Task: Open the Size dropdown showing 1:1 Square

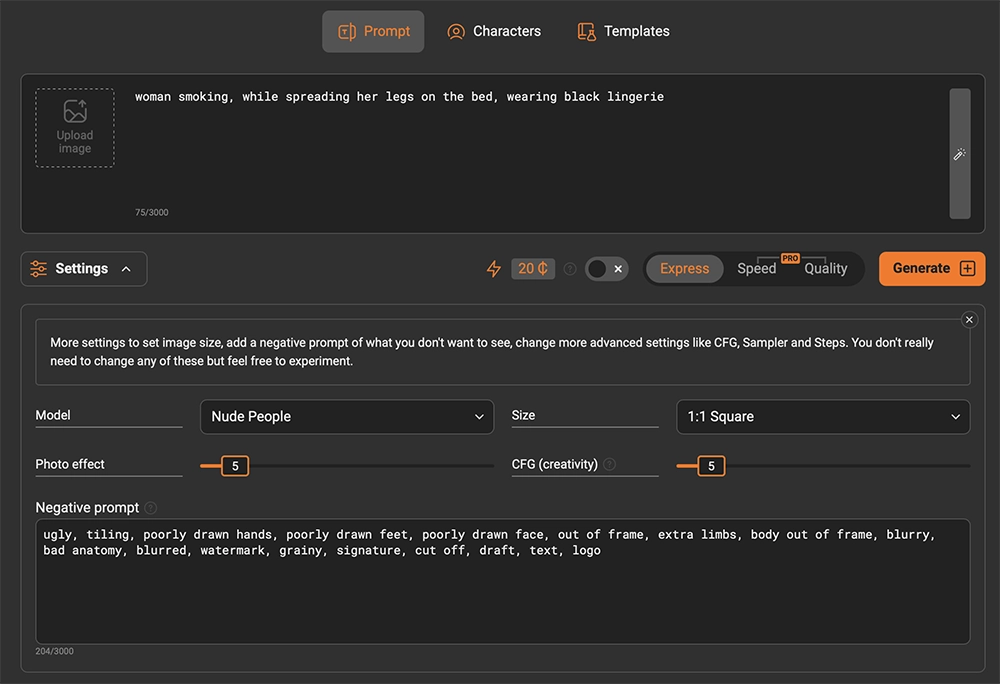Action: pos(822,416)
